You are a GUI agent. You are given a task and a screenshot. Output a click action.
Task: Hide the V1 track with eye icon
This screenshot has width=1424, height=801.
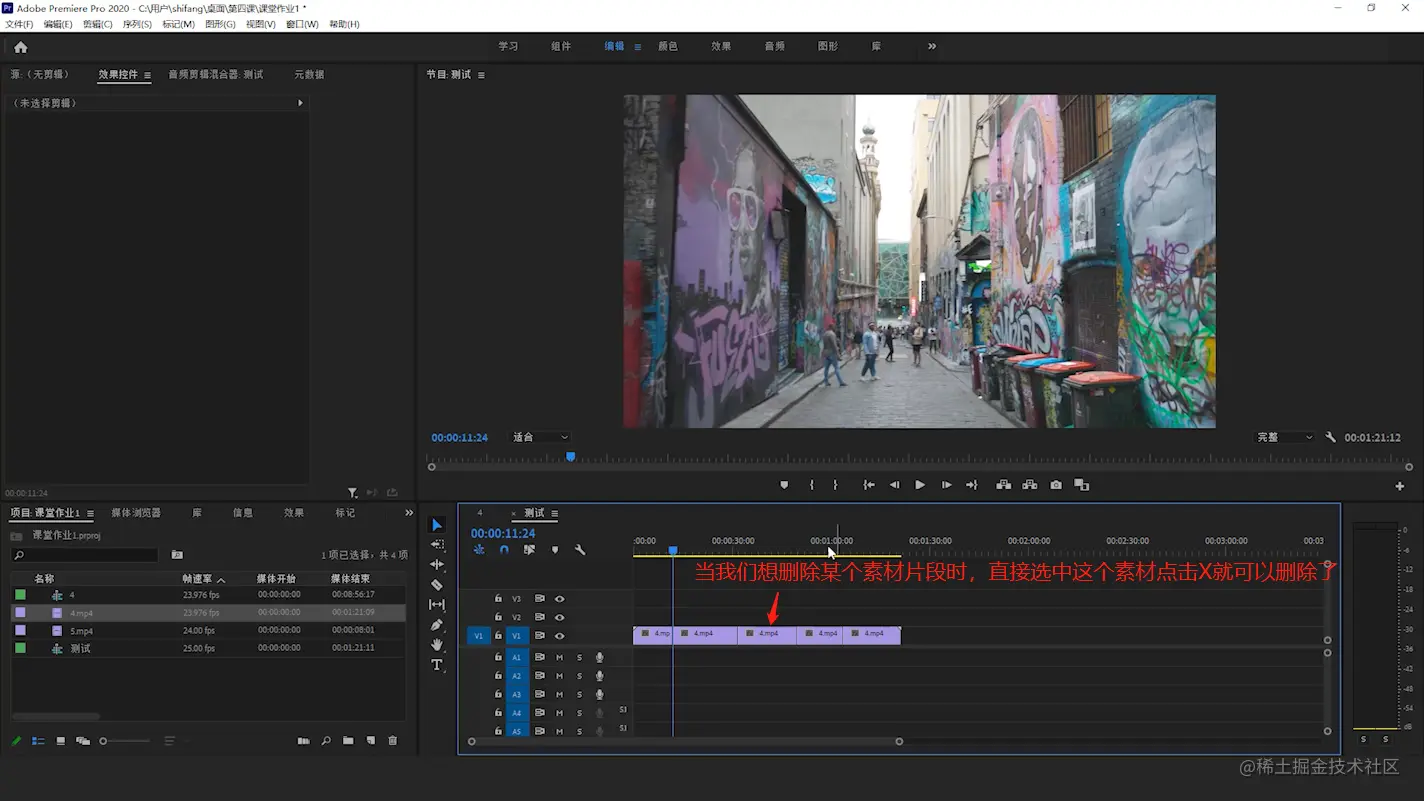559,636
